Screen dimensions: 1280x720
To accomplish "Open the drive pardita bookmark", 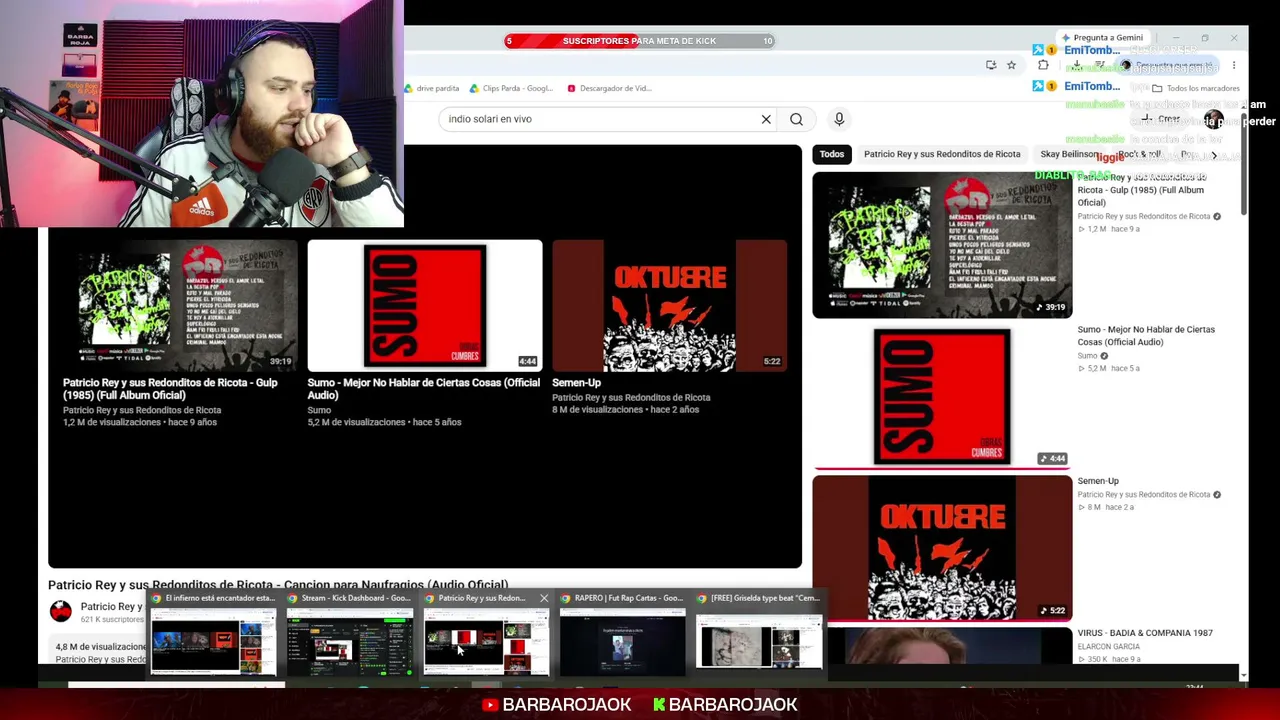I will (x=432, y=88).
